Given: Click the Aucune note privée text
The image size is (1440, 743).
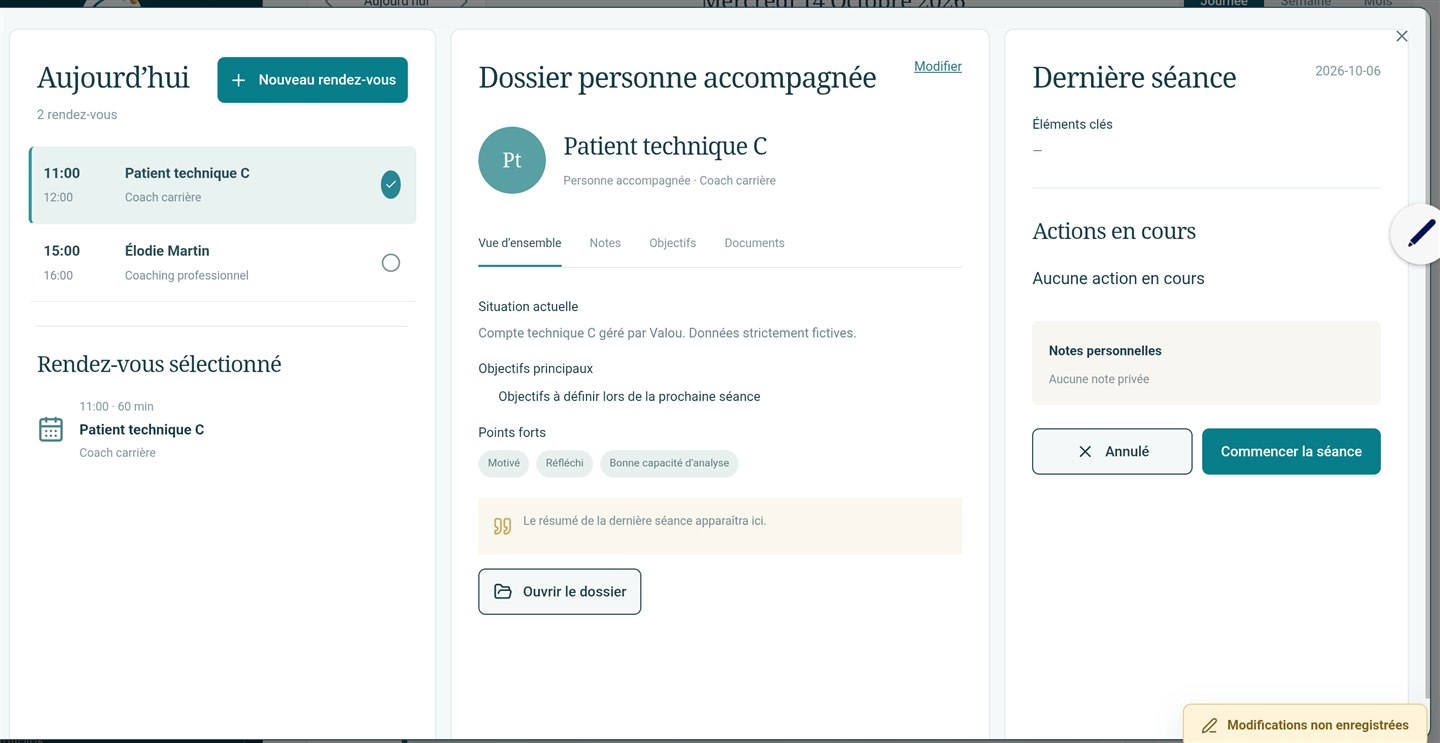Looking at the screenshot, I should (1099, 380).
